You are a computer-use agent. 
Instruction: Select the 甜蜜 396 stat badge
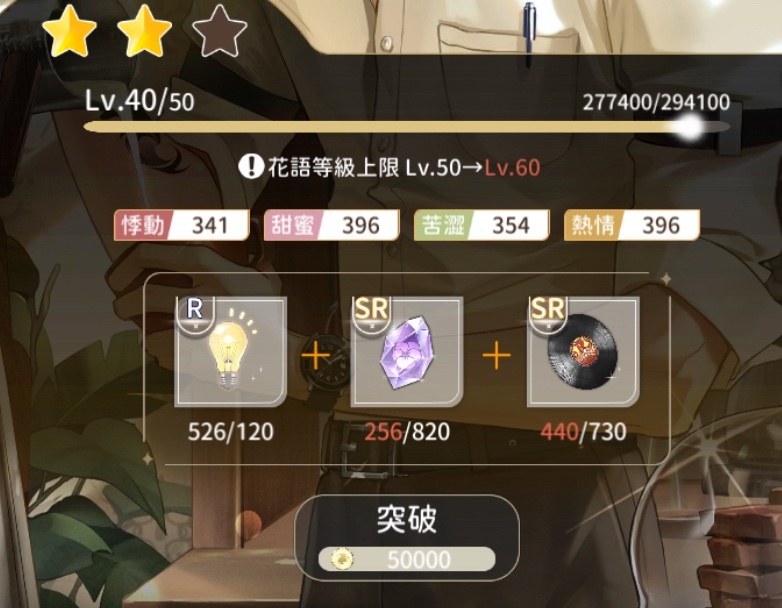[332, 225]
